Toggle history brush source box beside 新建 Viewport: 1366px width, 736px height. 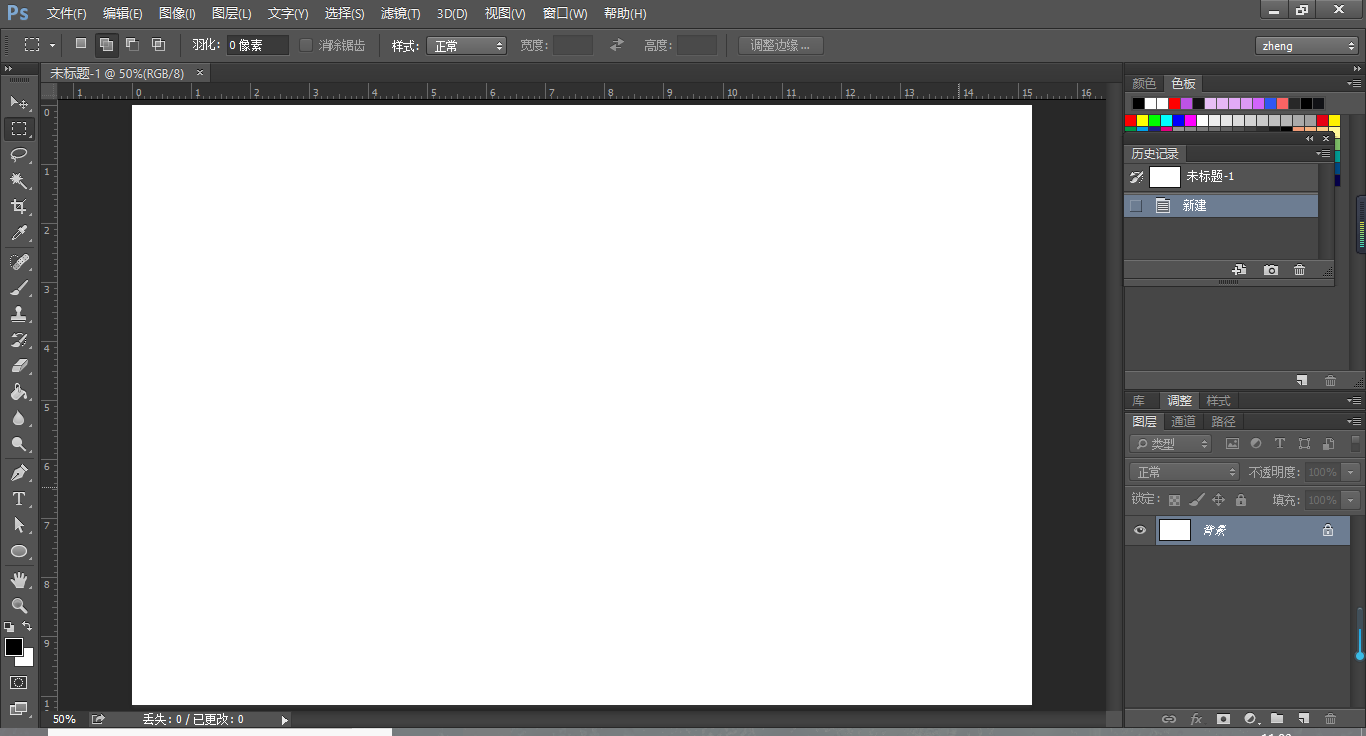1136,206
